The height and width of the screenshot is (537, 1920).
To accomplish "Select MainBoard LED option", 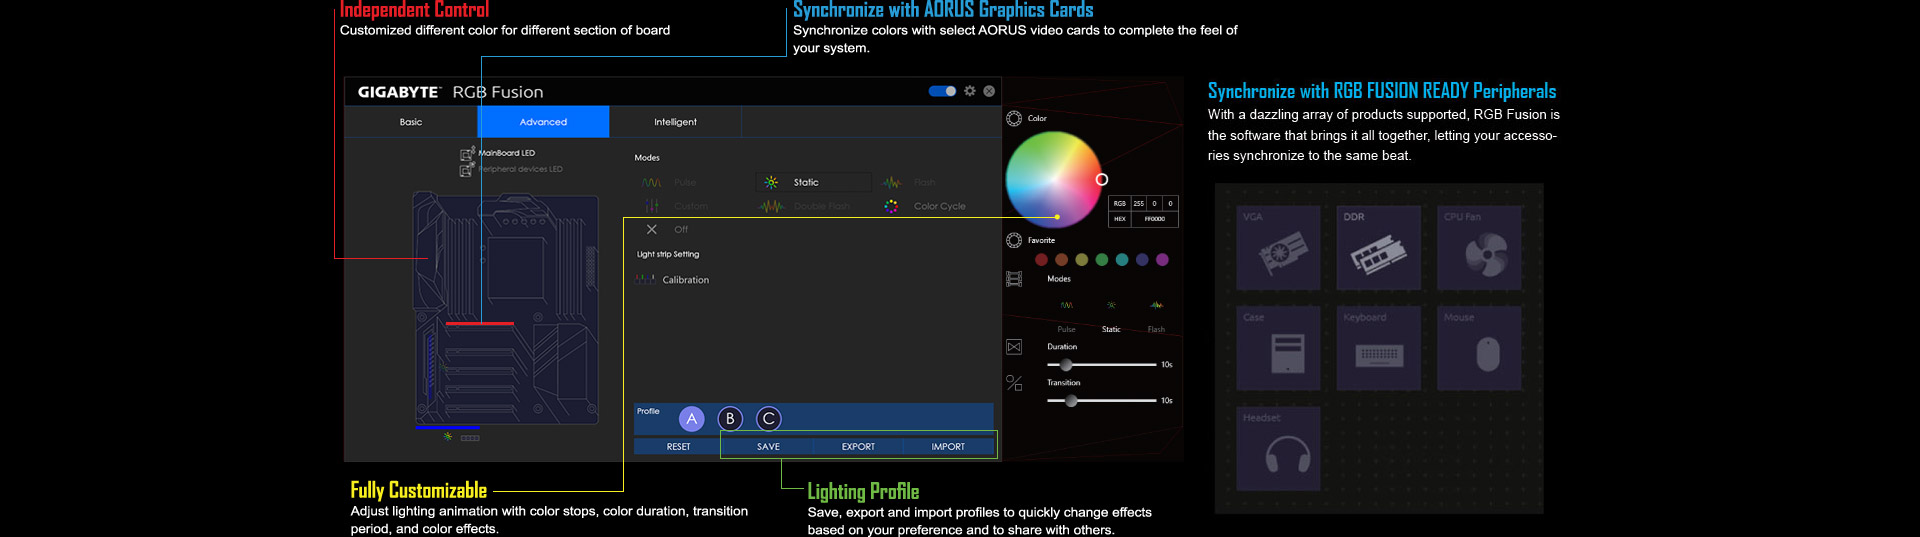I will [498, 153].
